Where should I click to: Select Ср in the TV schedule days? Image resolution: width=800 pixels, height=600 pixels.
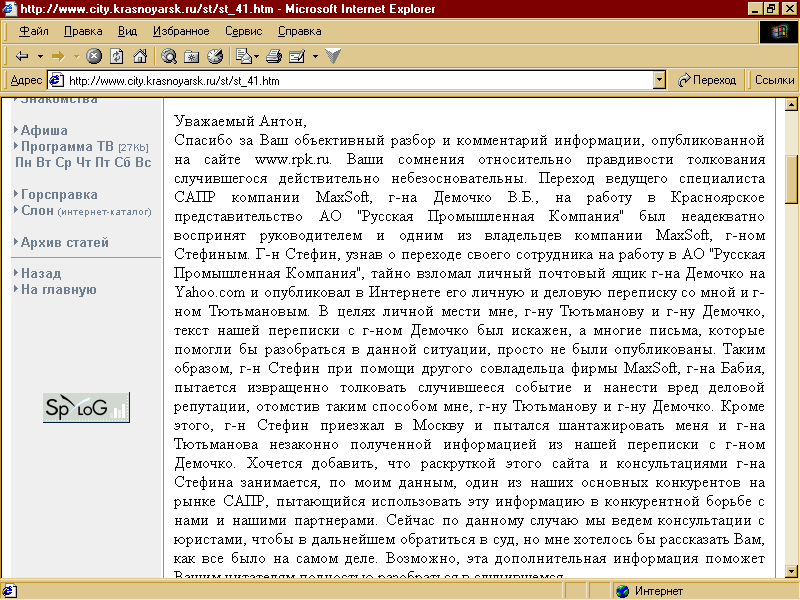(63, 162)
